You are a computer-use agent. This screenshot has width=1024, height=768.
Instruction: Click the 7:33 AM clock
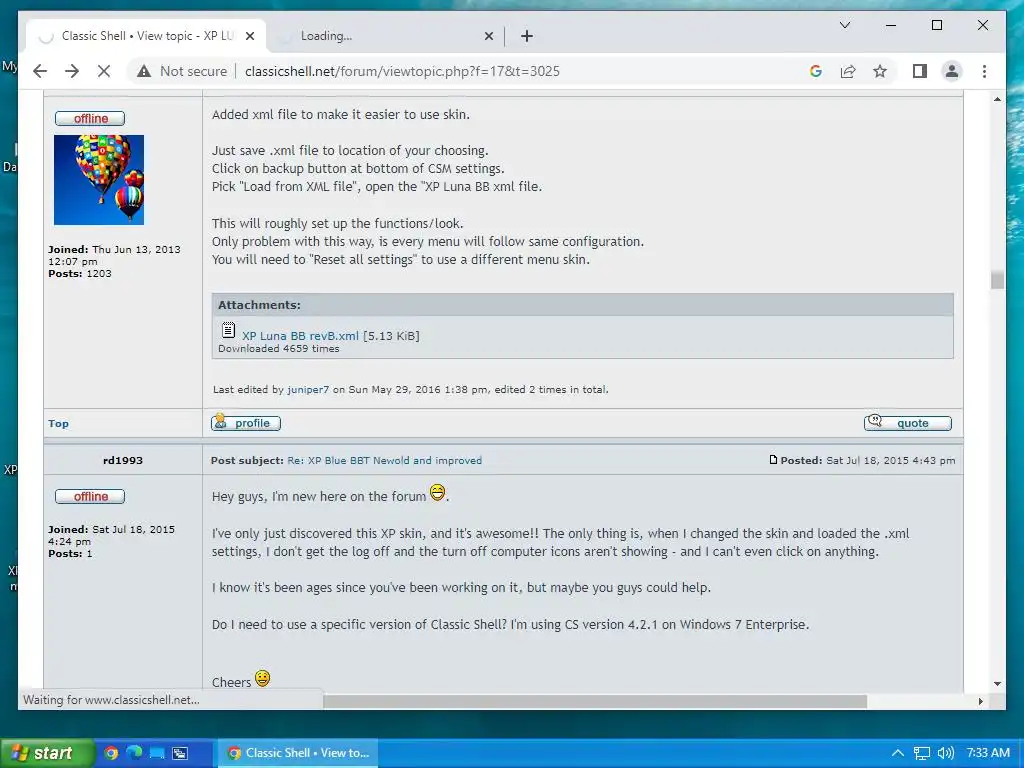[x=988, y=753]
